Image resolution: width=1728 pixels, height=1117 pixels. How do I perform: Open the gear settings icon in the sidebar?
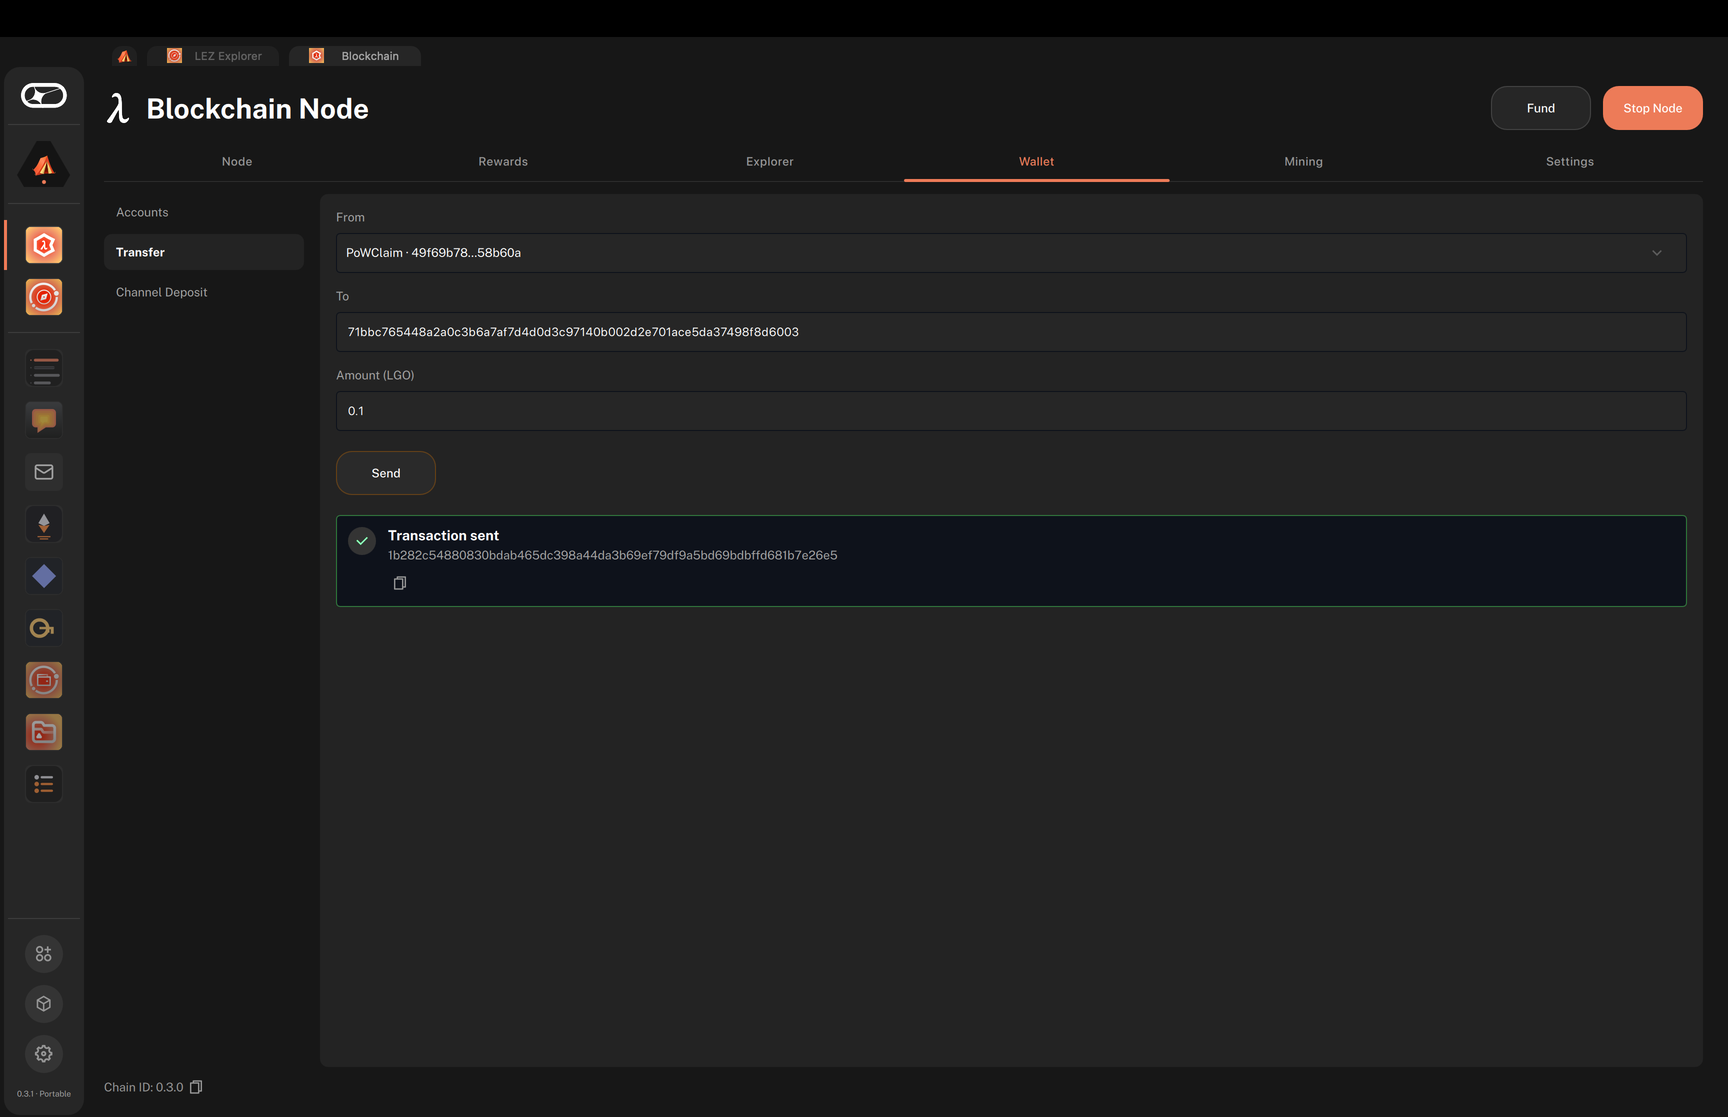coord(44,1054)
